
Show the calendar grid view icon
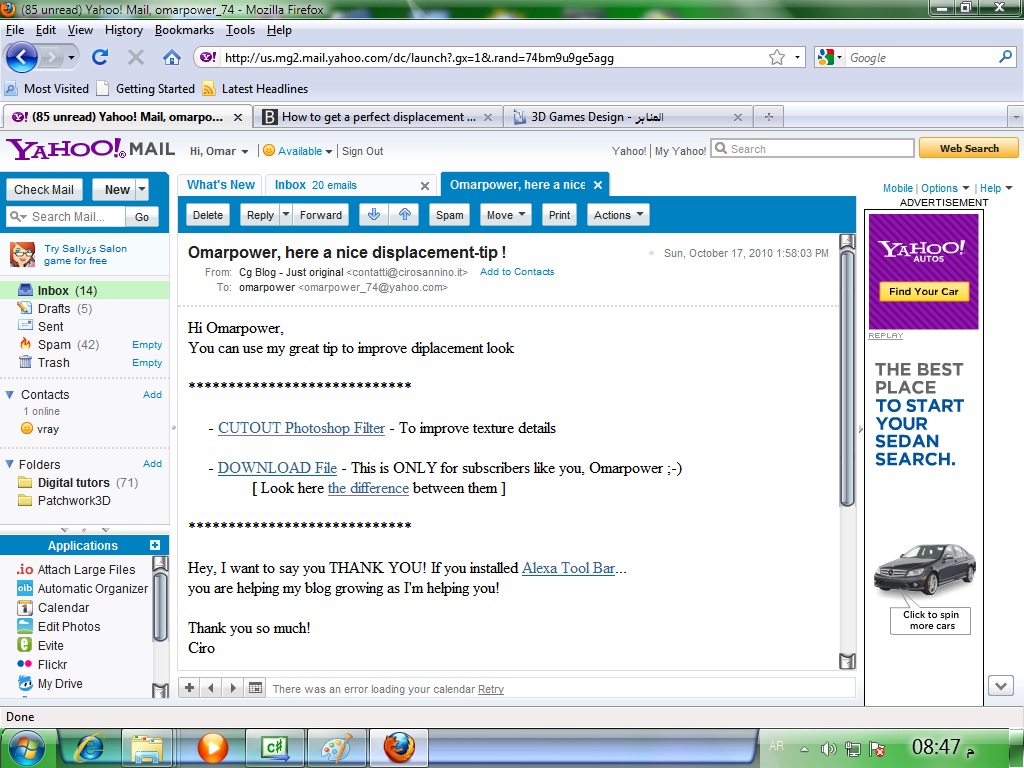point(256,688)
